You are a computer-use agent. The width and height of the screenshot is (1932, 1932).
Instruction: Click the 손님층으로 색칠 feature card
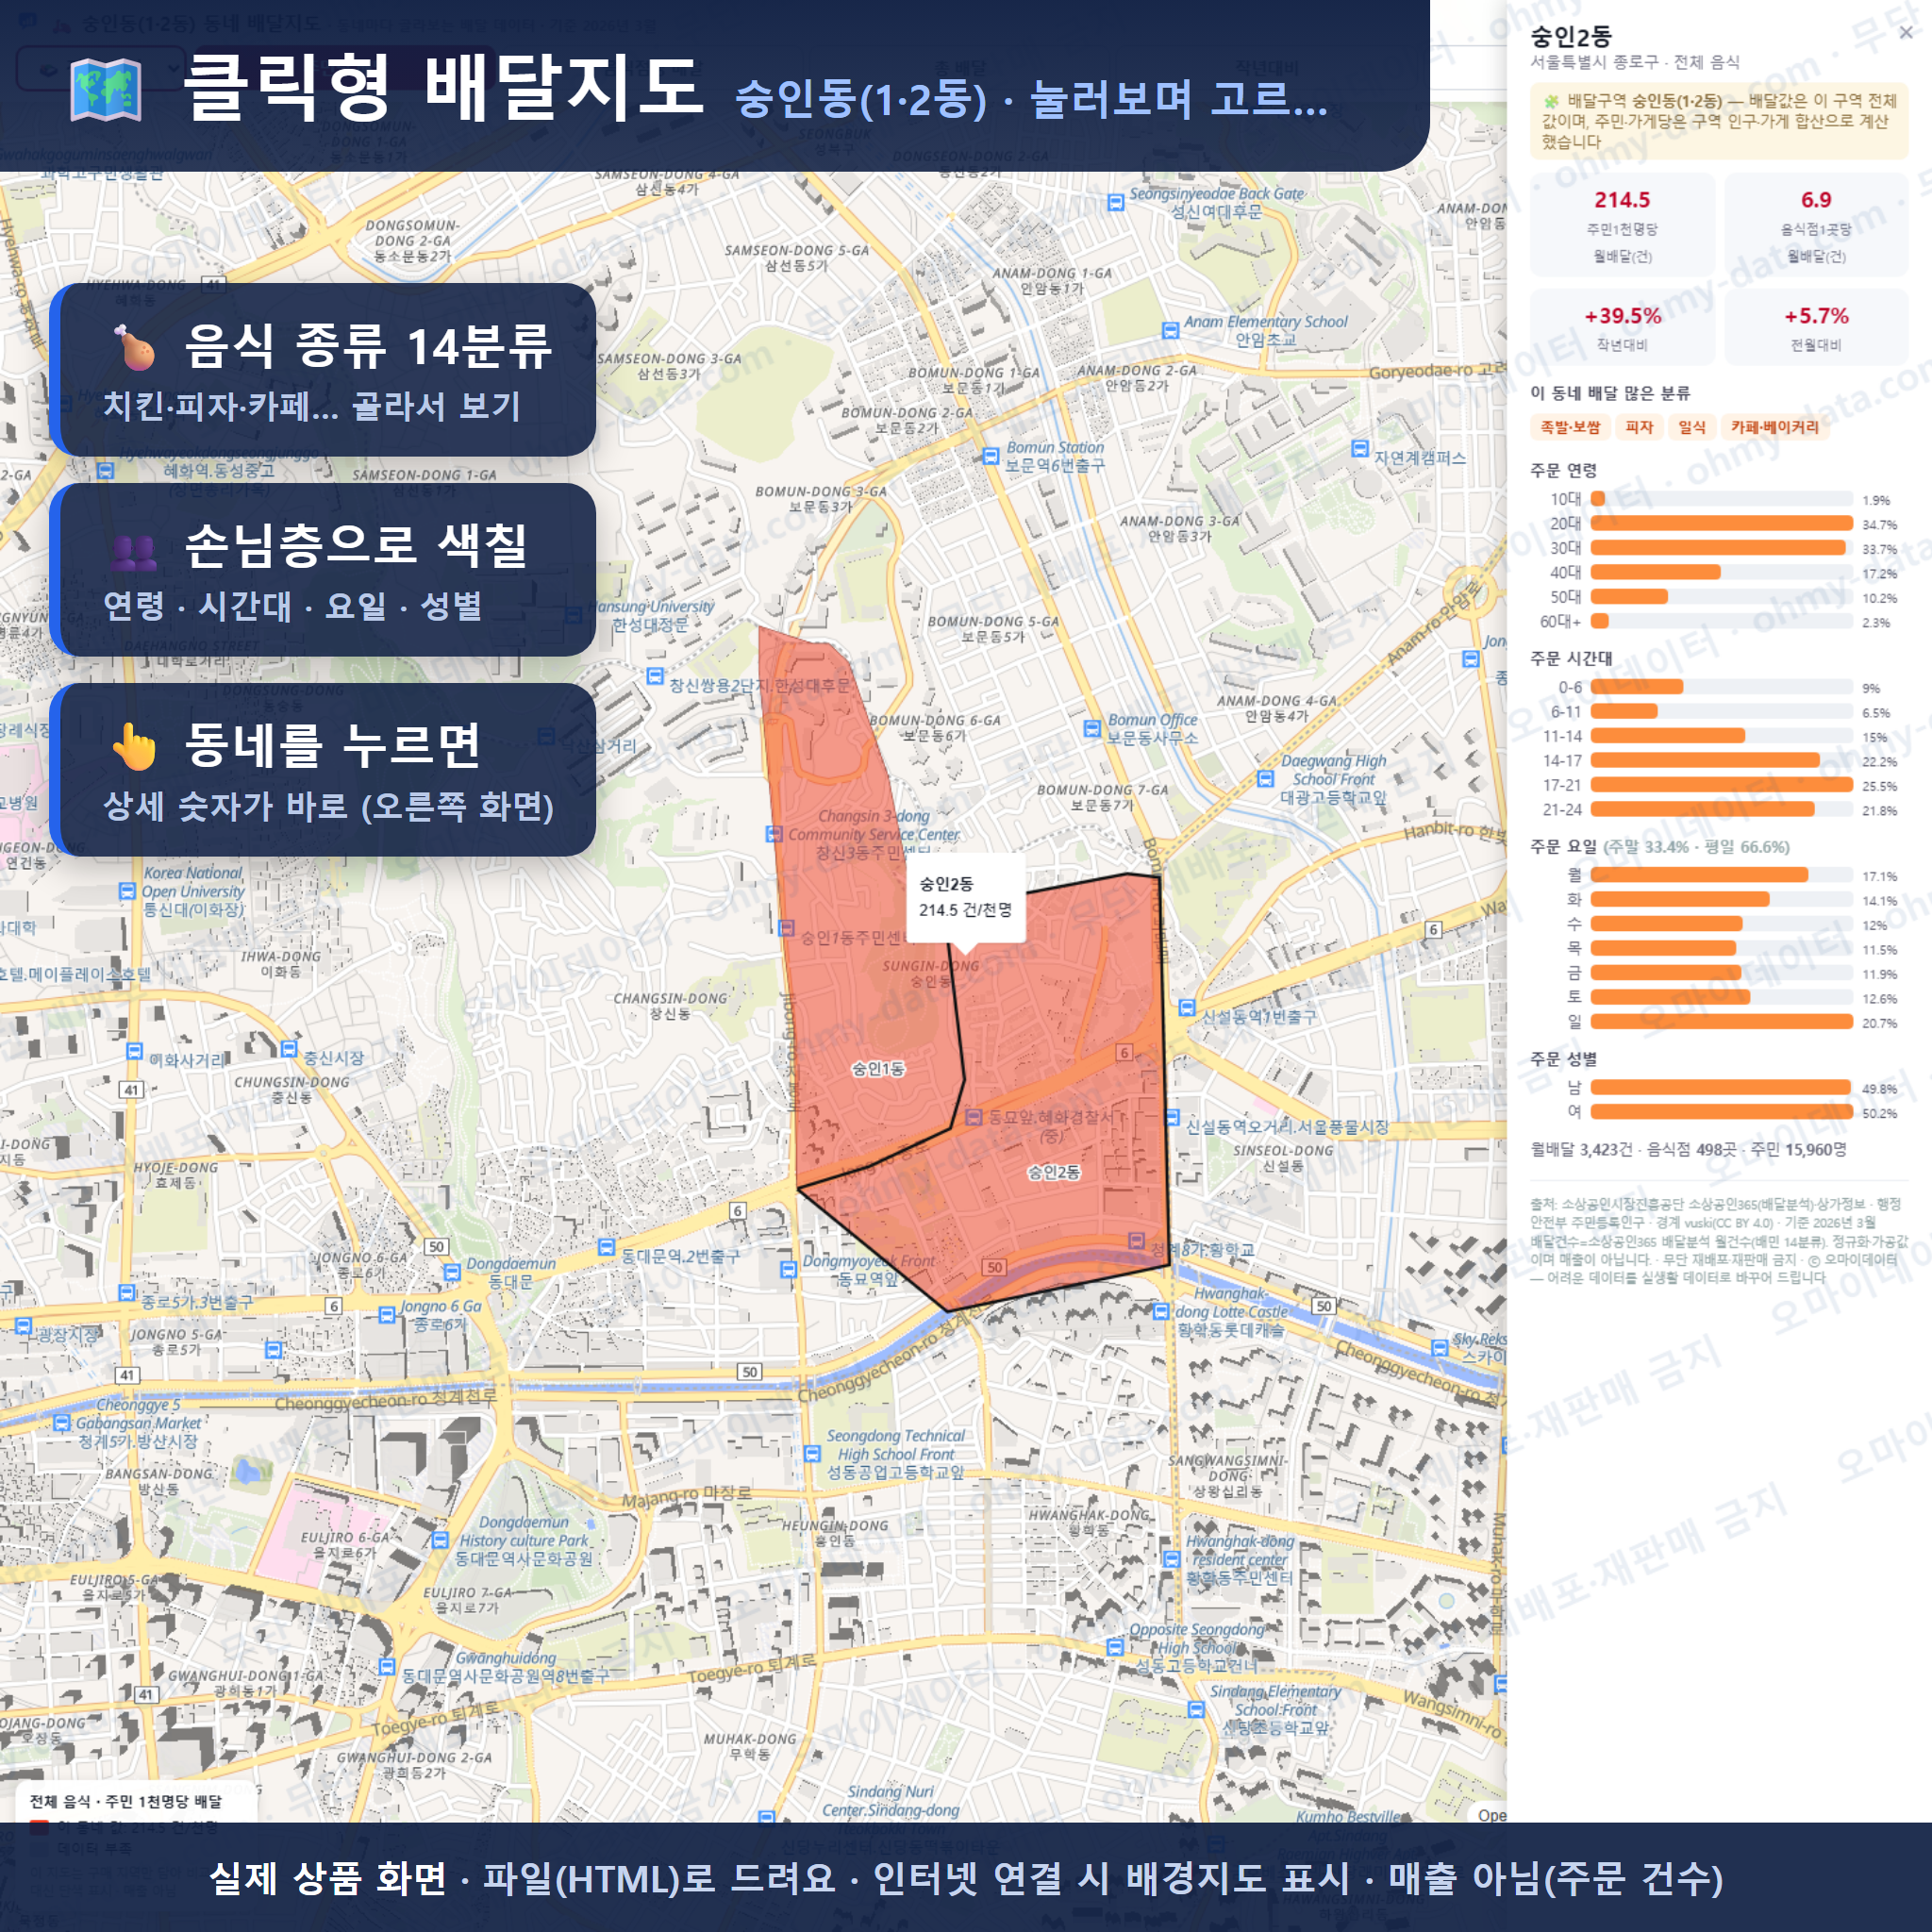coord(324,570)
